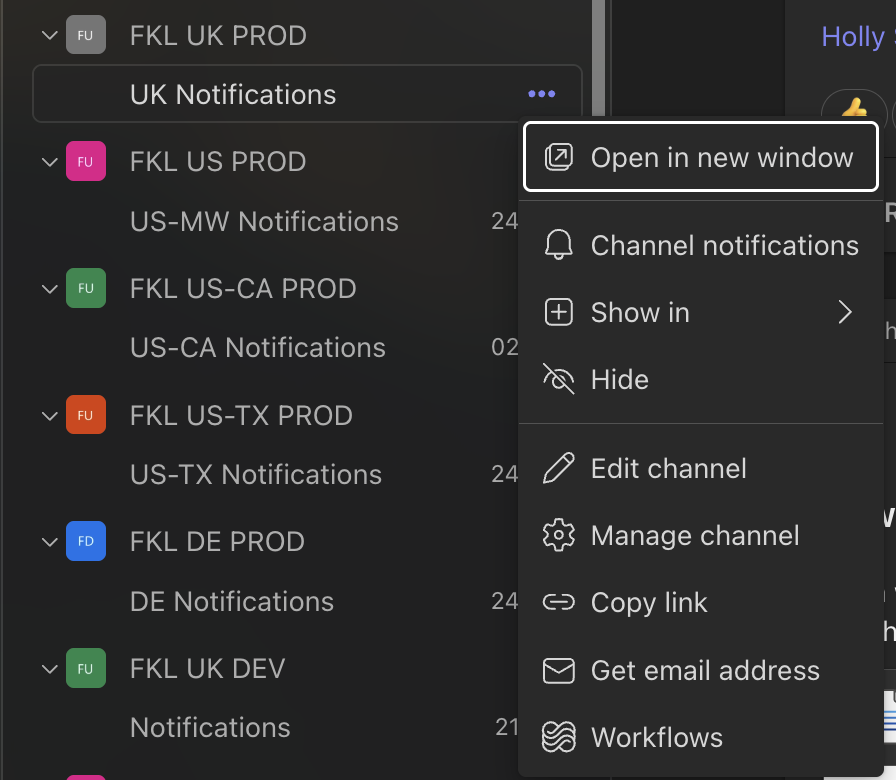The image size is (896, 780).
Task: Choose Edit channel
Action: tap(701, 469)
